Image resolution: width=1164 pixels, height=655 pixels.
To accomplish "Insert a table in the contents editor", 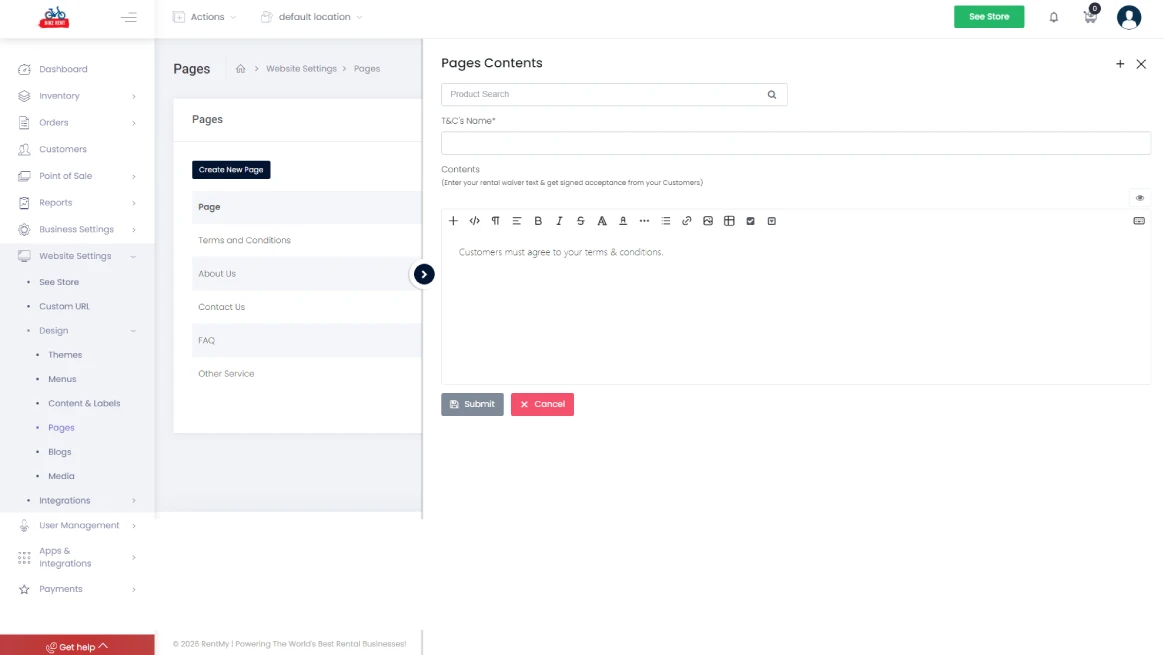I will point(729,221).
